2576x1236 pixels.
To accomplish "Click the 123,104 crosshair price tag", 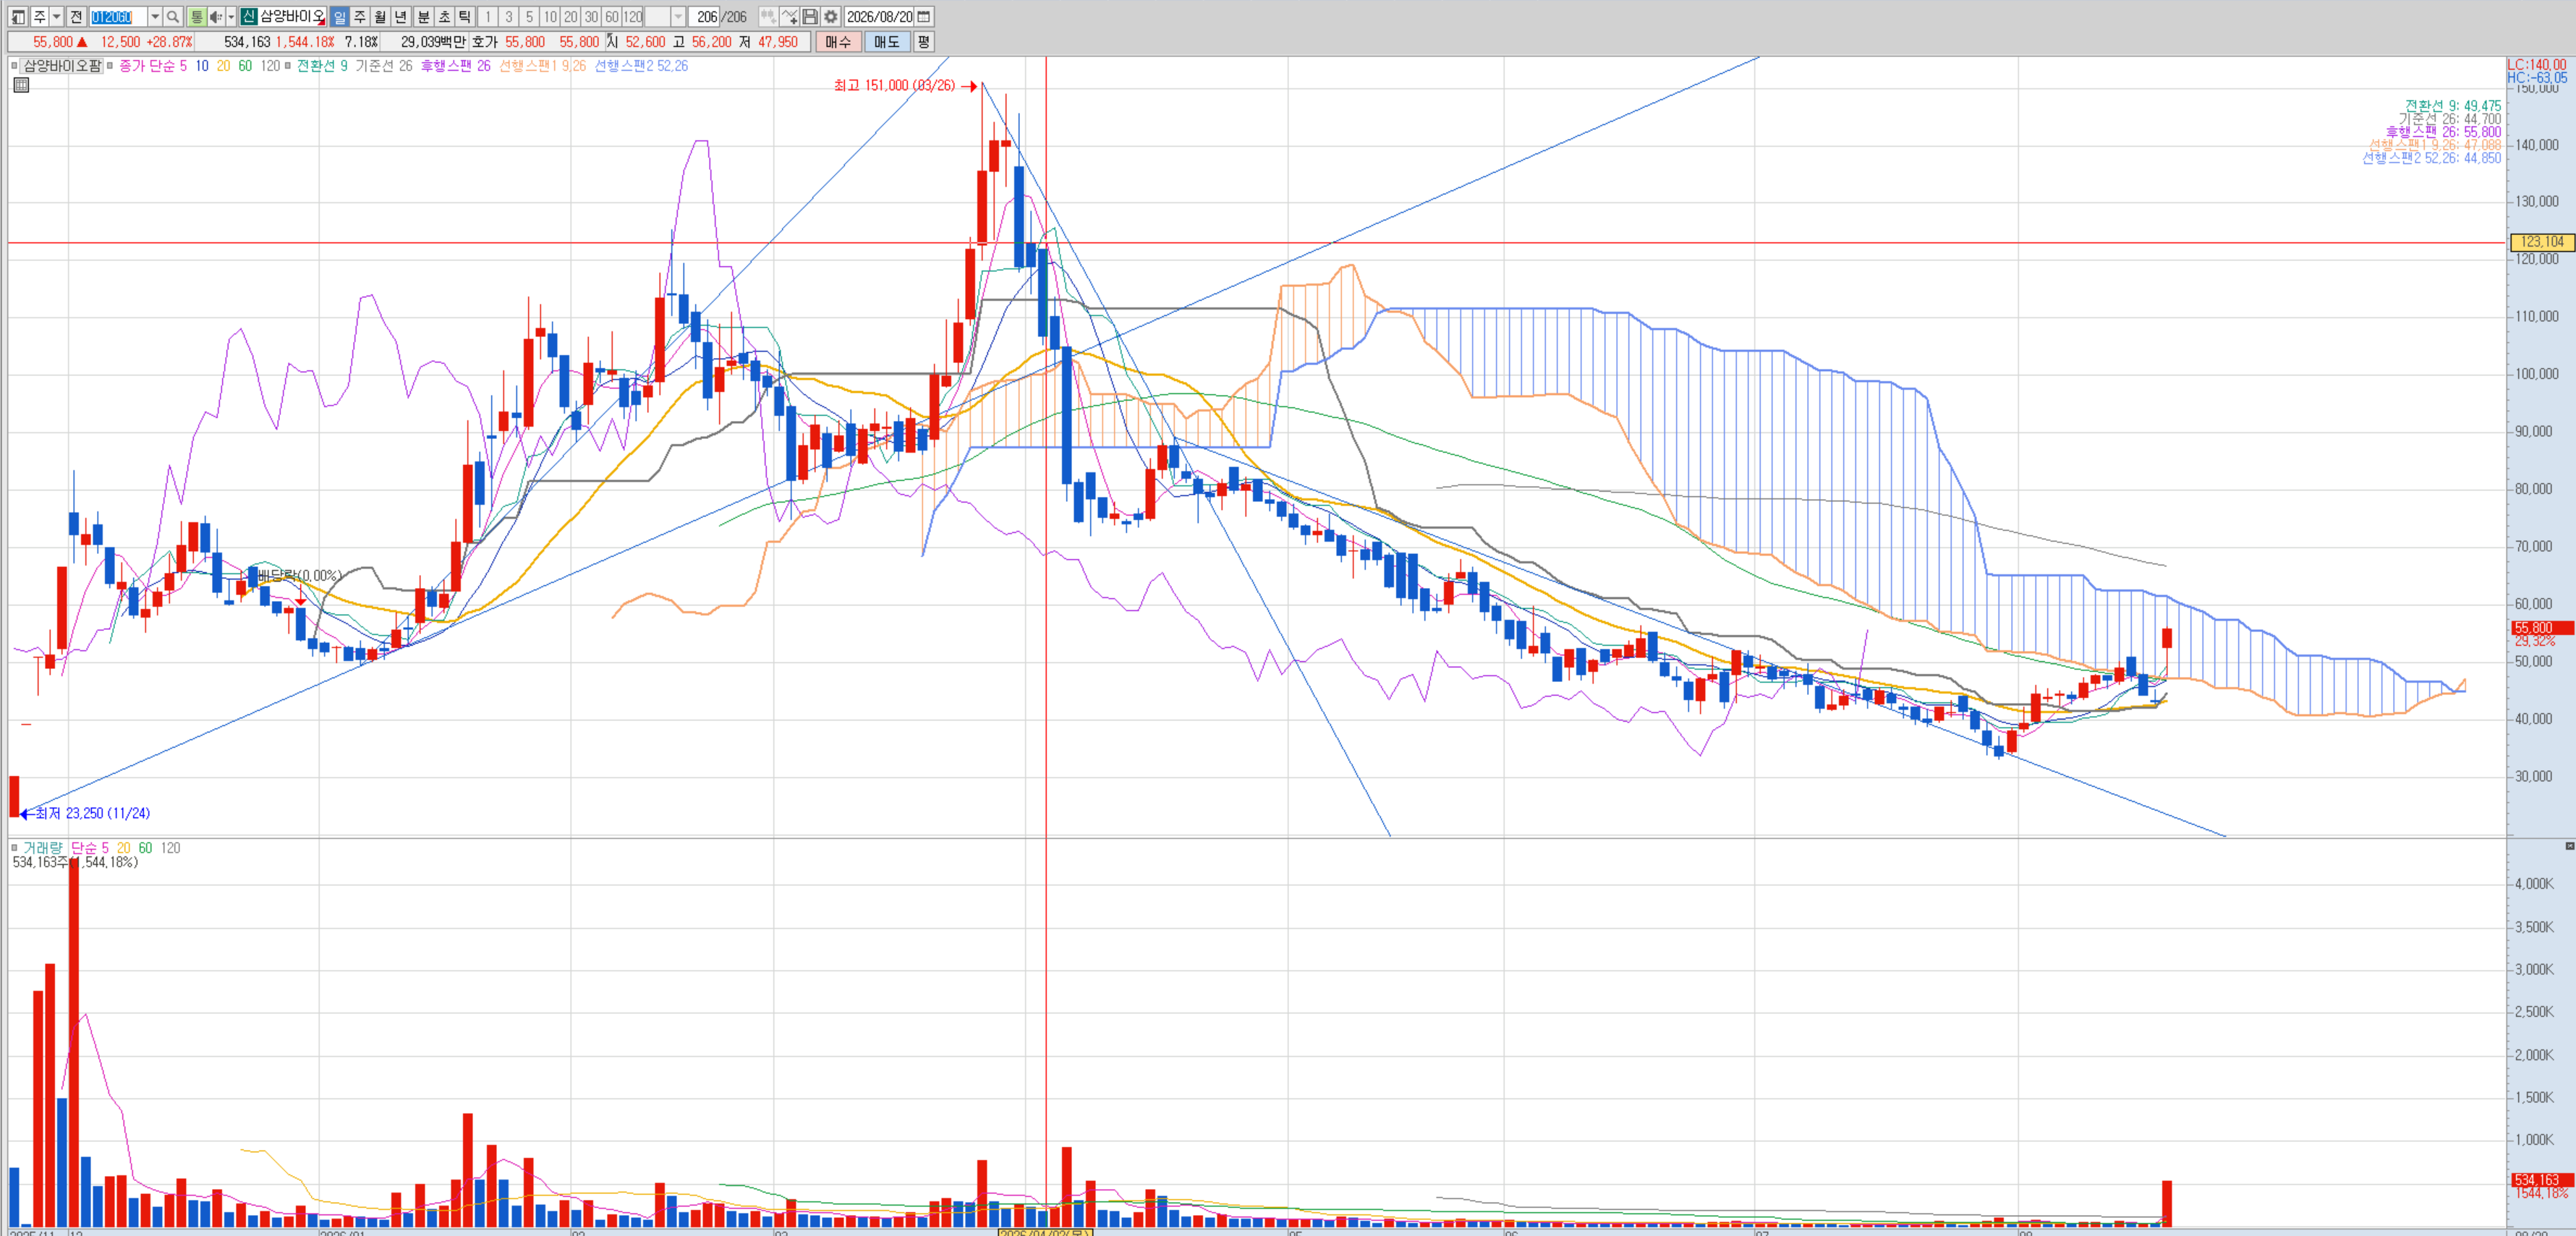I will coord(2542,242).
